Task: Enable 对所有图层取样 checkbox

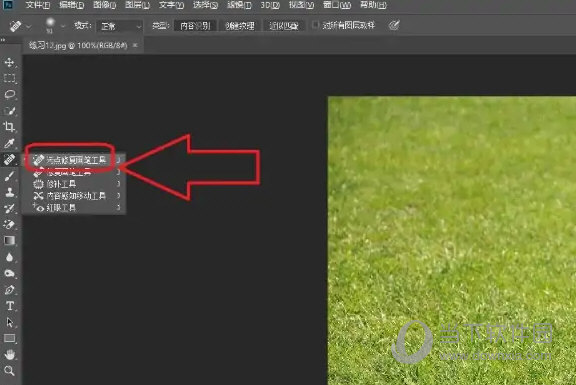Action: pyautogui.click(x=315, y=25)
